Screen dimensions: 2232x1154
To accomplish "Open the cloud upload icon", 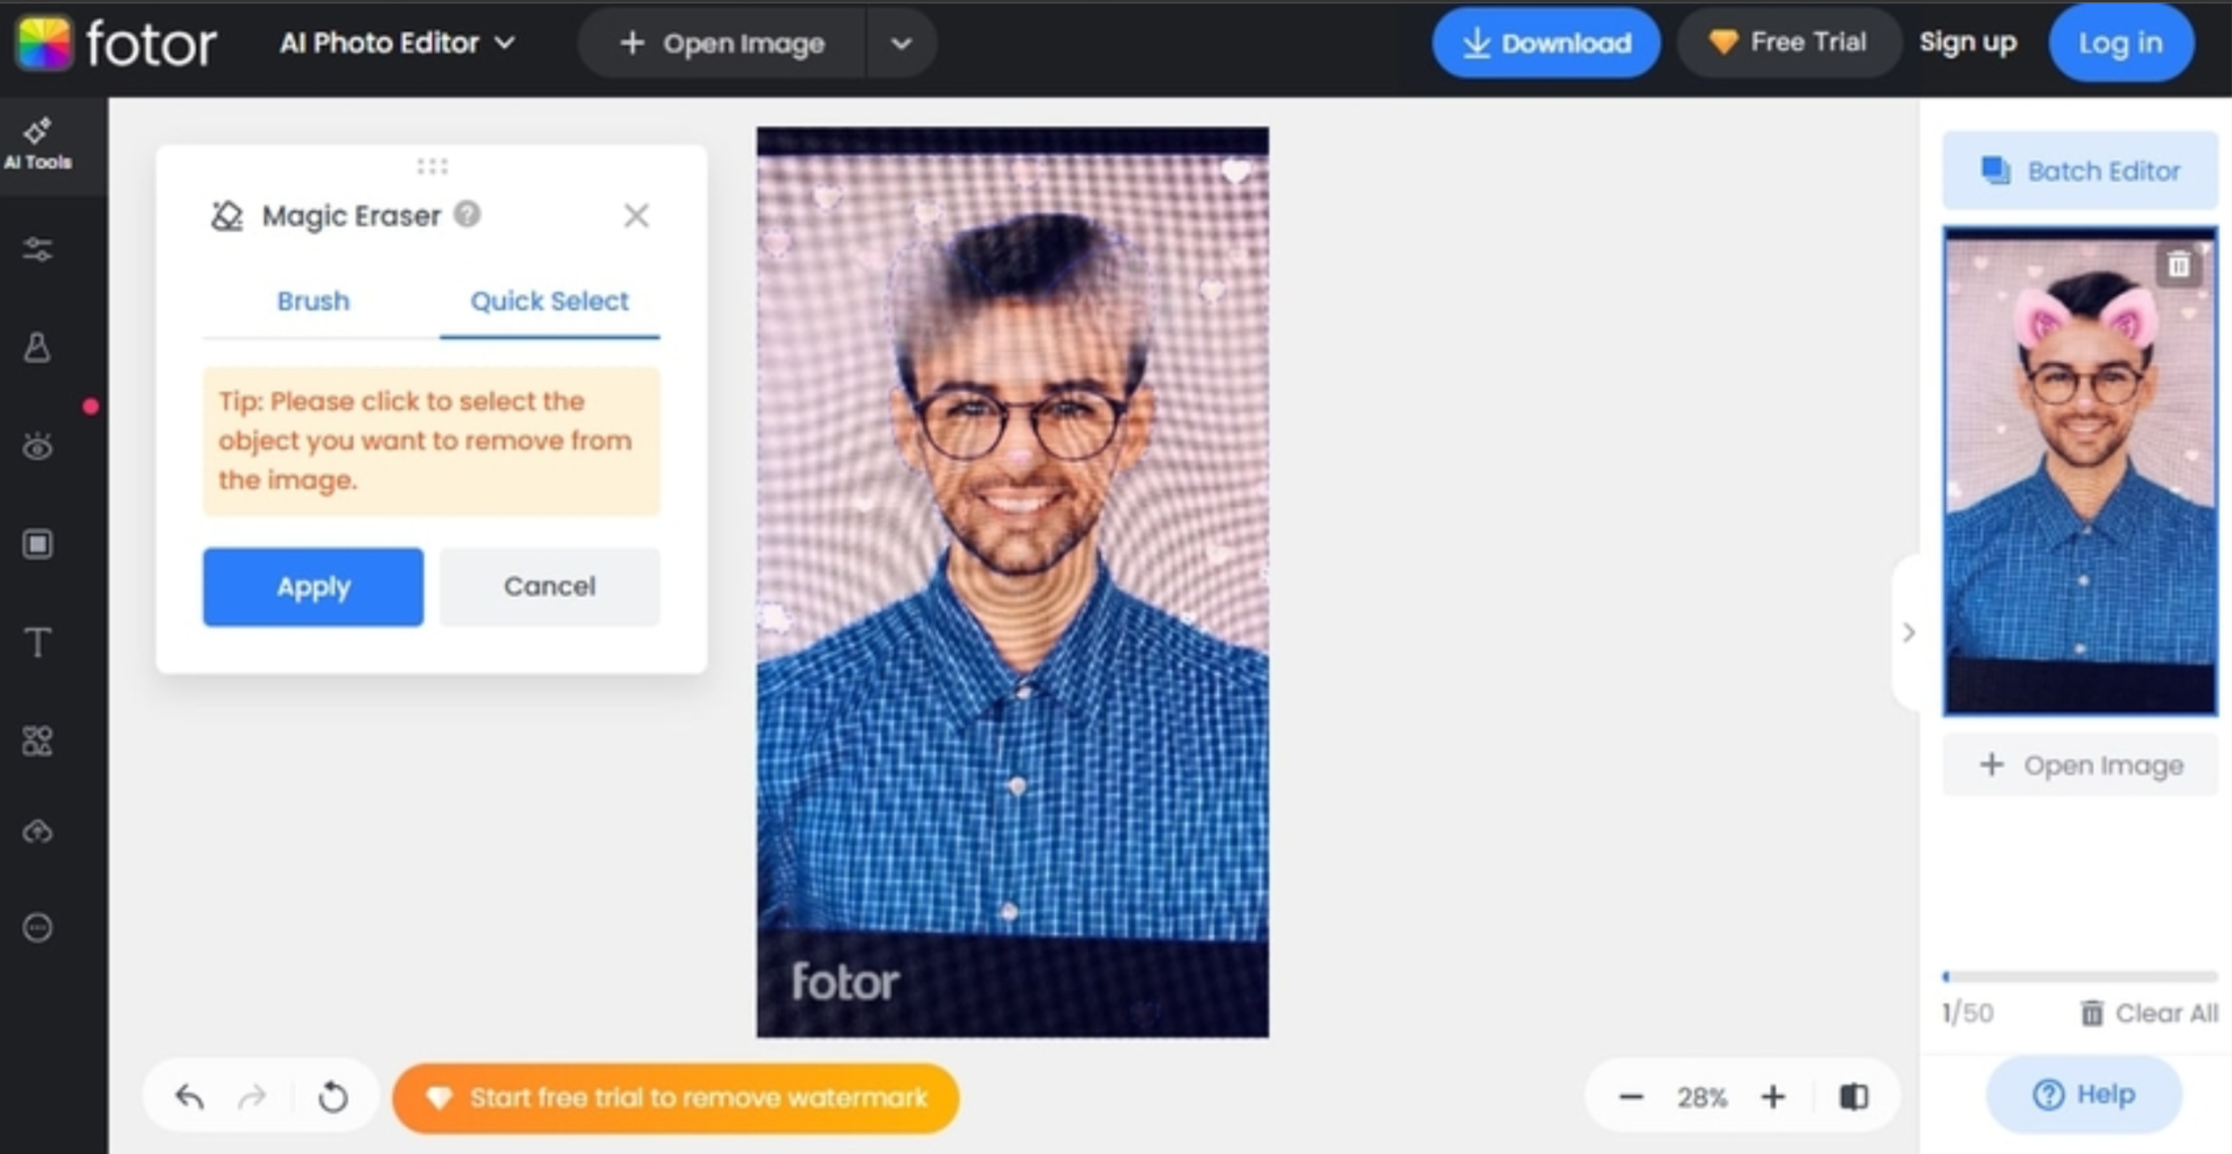I will tap(38, 830).
